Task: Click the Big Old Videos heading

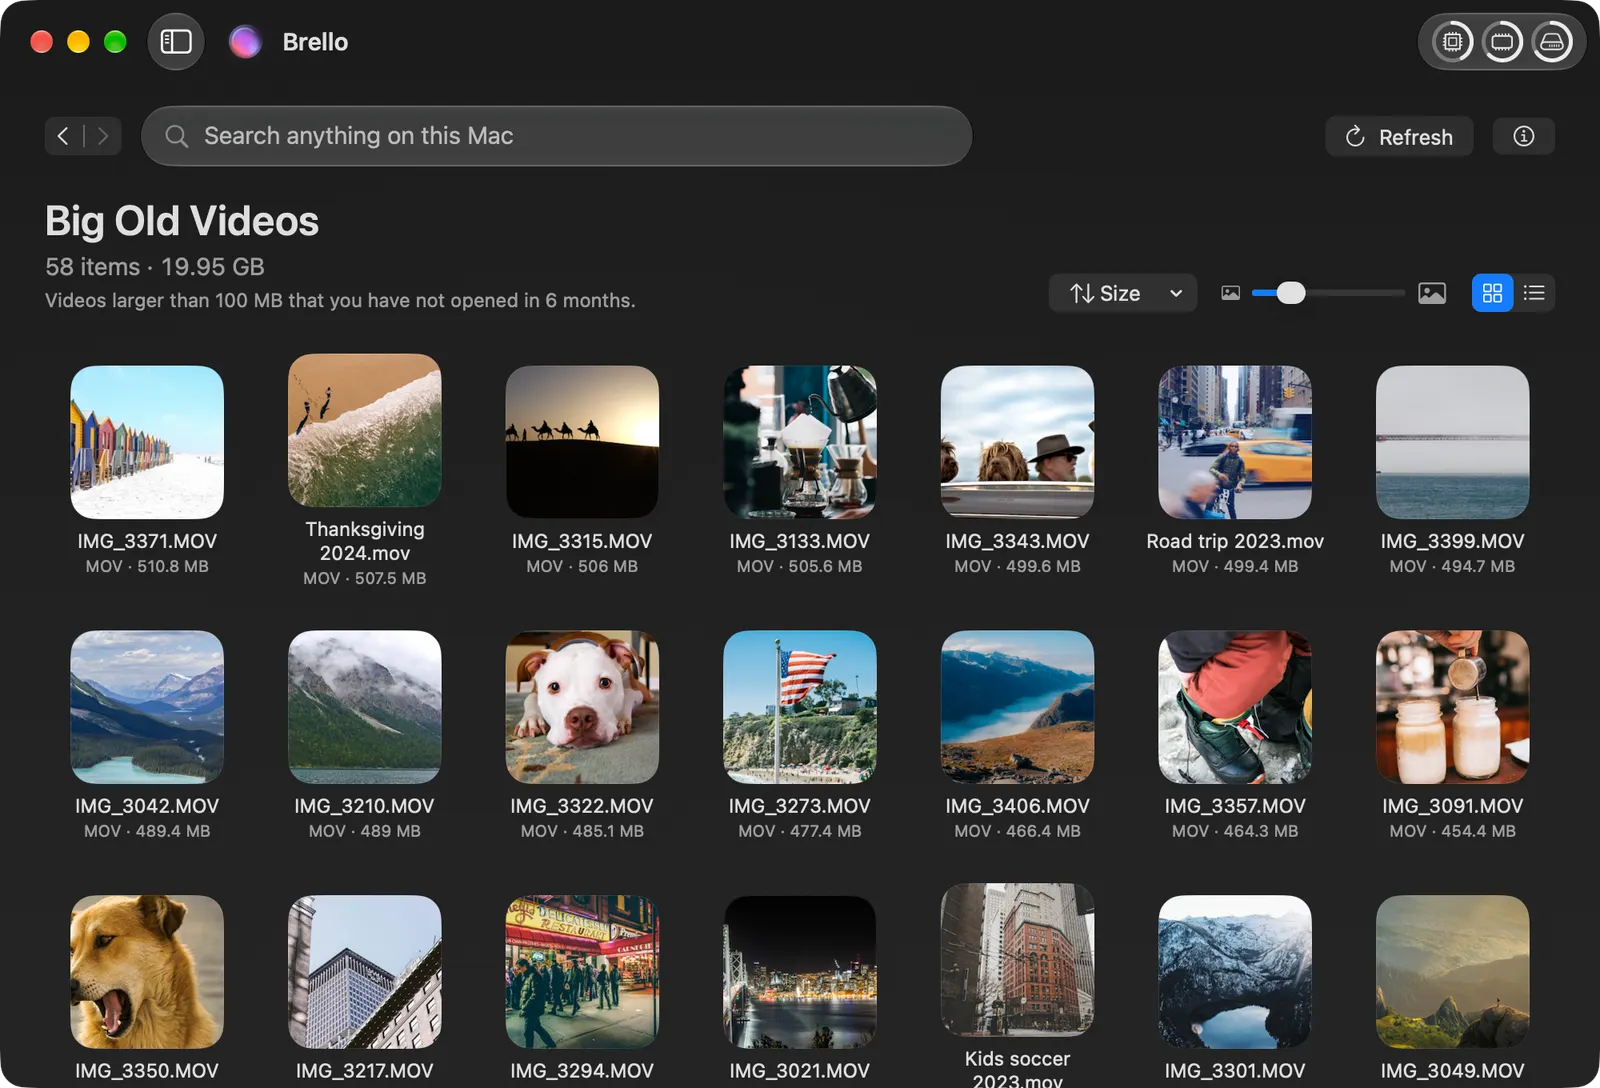Action: click(x=182, y=221)
